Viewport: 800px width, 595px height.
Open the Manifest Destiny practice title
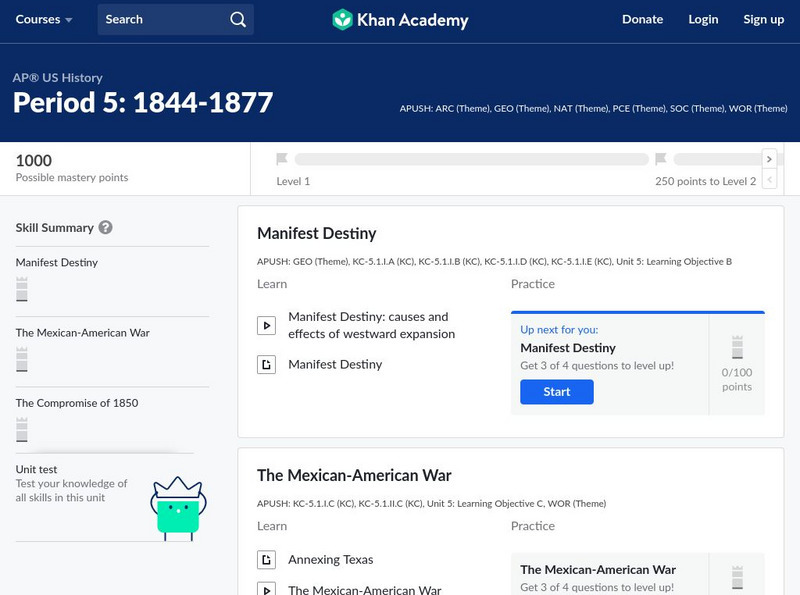(x=568, y=348)
